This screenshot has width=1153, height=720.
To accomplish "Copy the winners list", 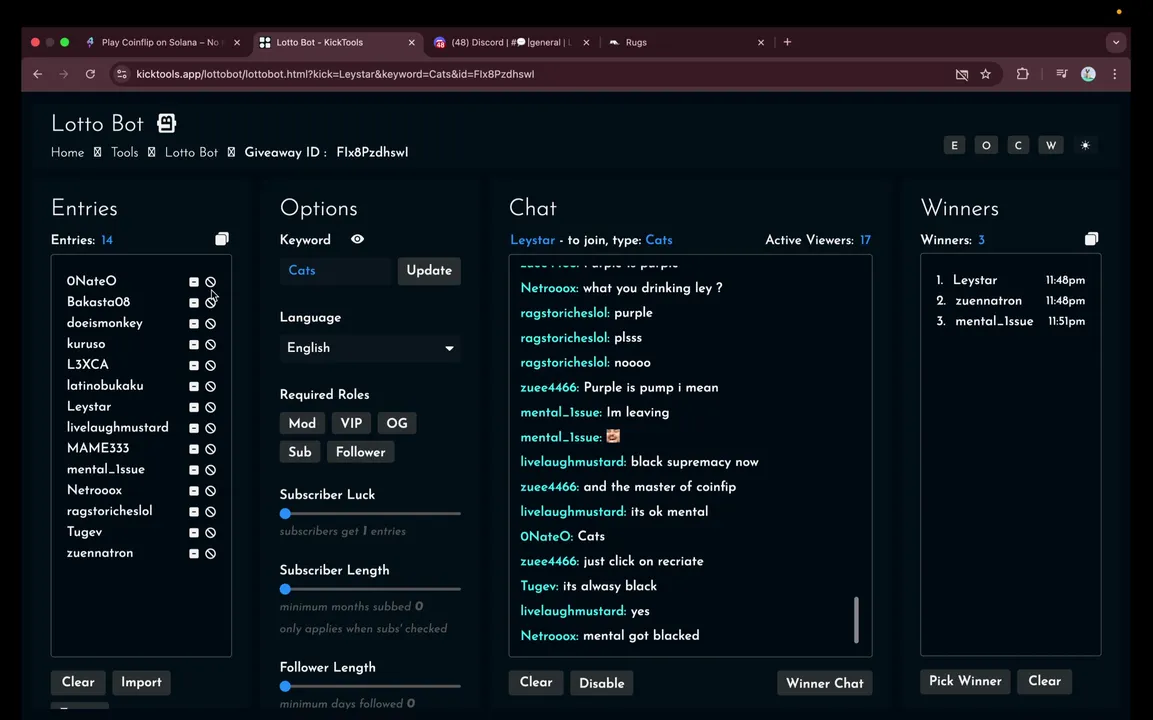I will tap(1091, 239).
